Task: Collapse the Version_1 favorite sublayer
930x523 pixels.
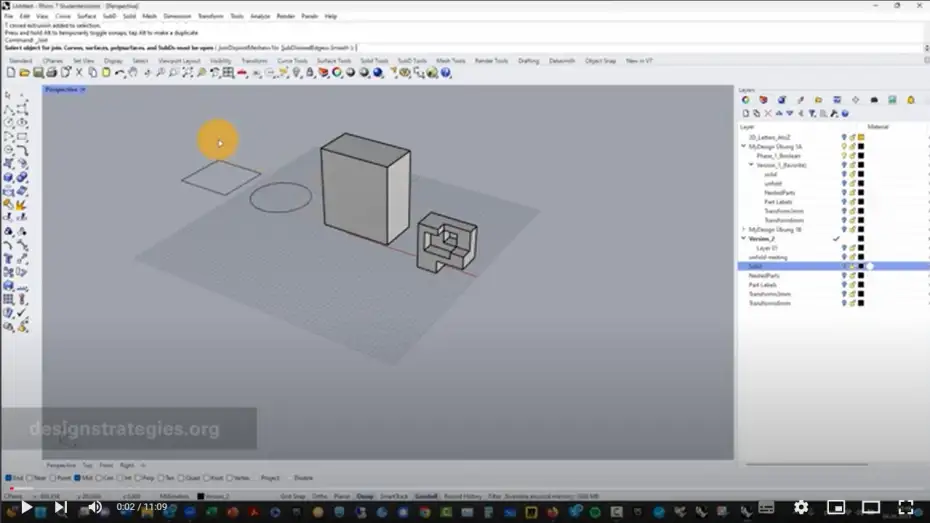Action: [x=751, y=165]
